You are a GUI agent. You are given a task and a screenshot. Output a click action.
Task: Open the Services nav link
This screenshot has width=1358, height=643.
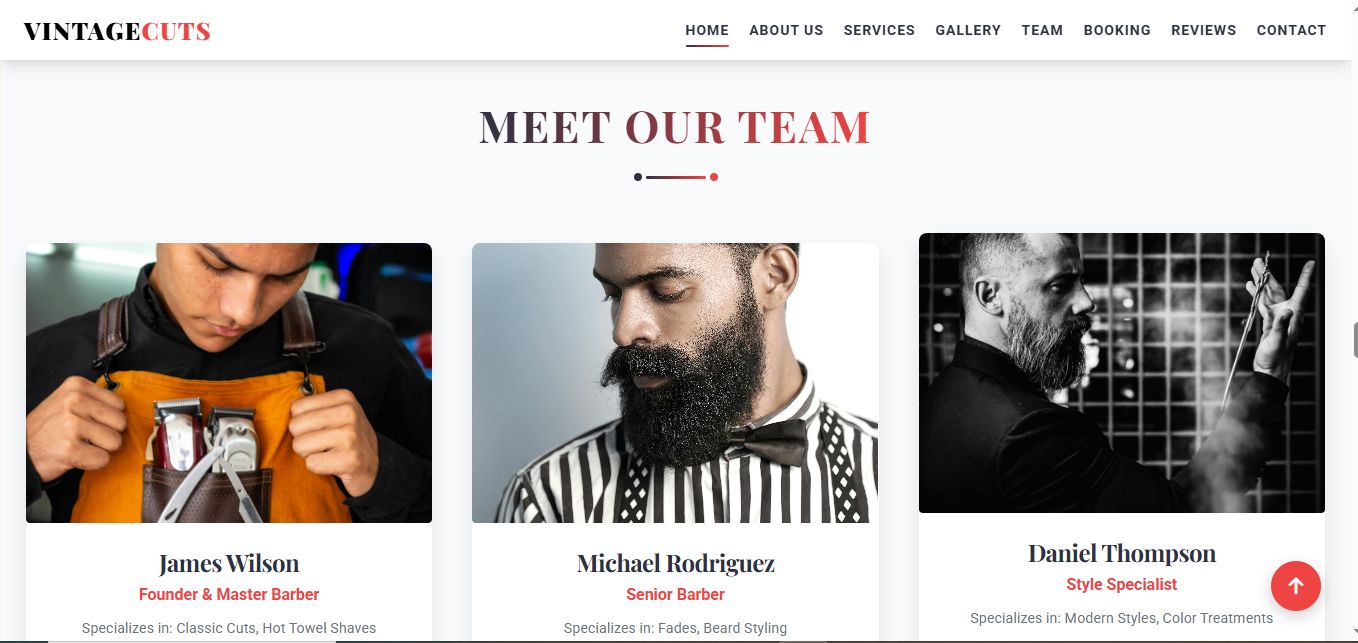[x=879, y=30]
